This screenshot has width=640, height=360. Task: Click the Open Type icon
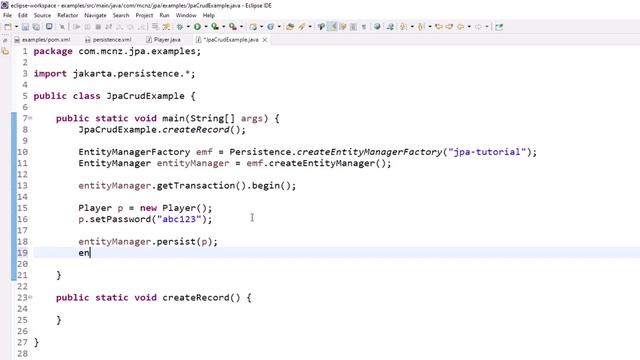[290, 27]
